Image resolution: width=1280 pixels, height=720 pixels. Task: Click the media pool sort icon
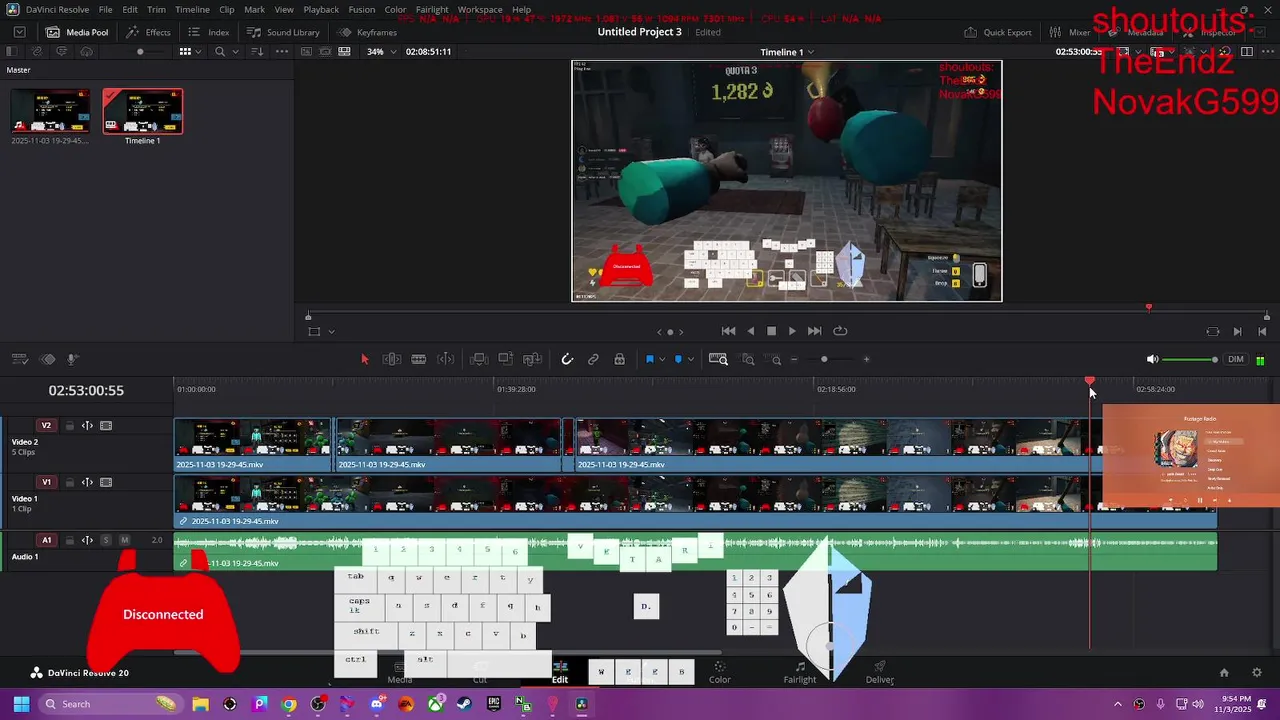255,51
